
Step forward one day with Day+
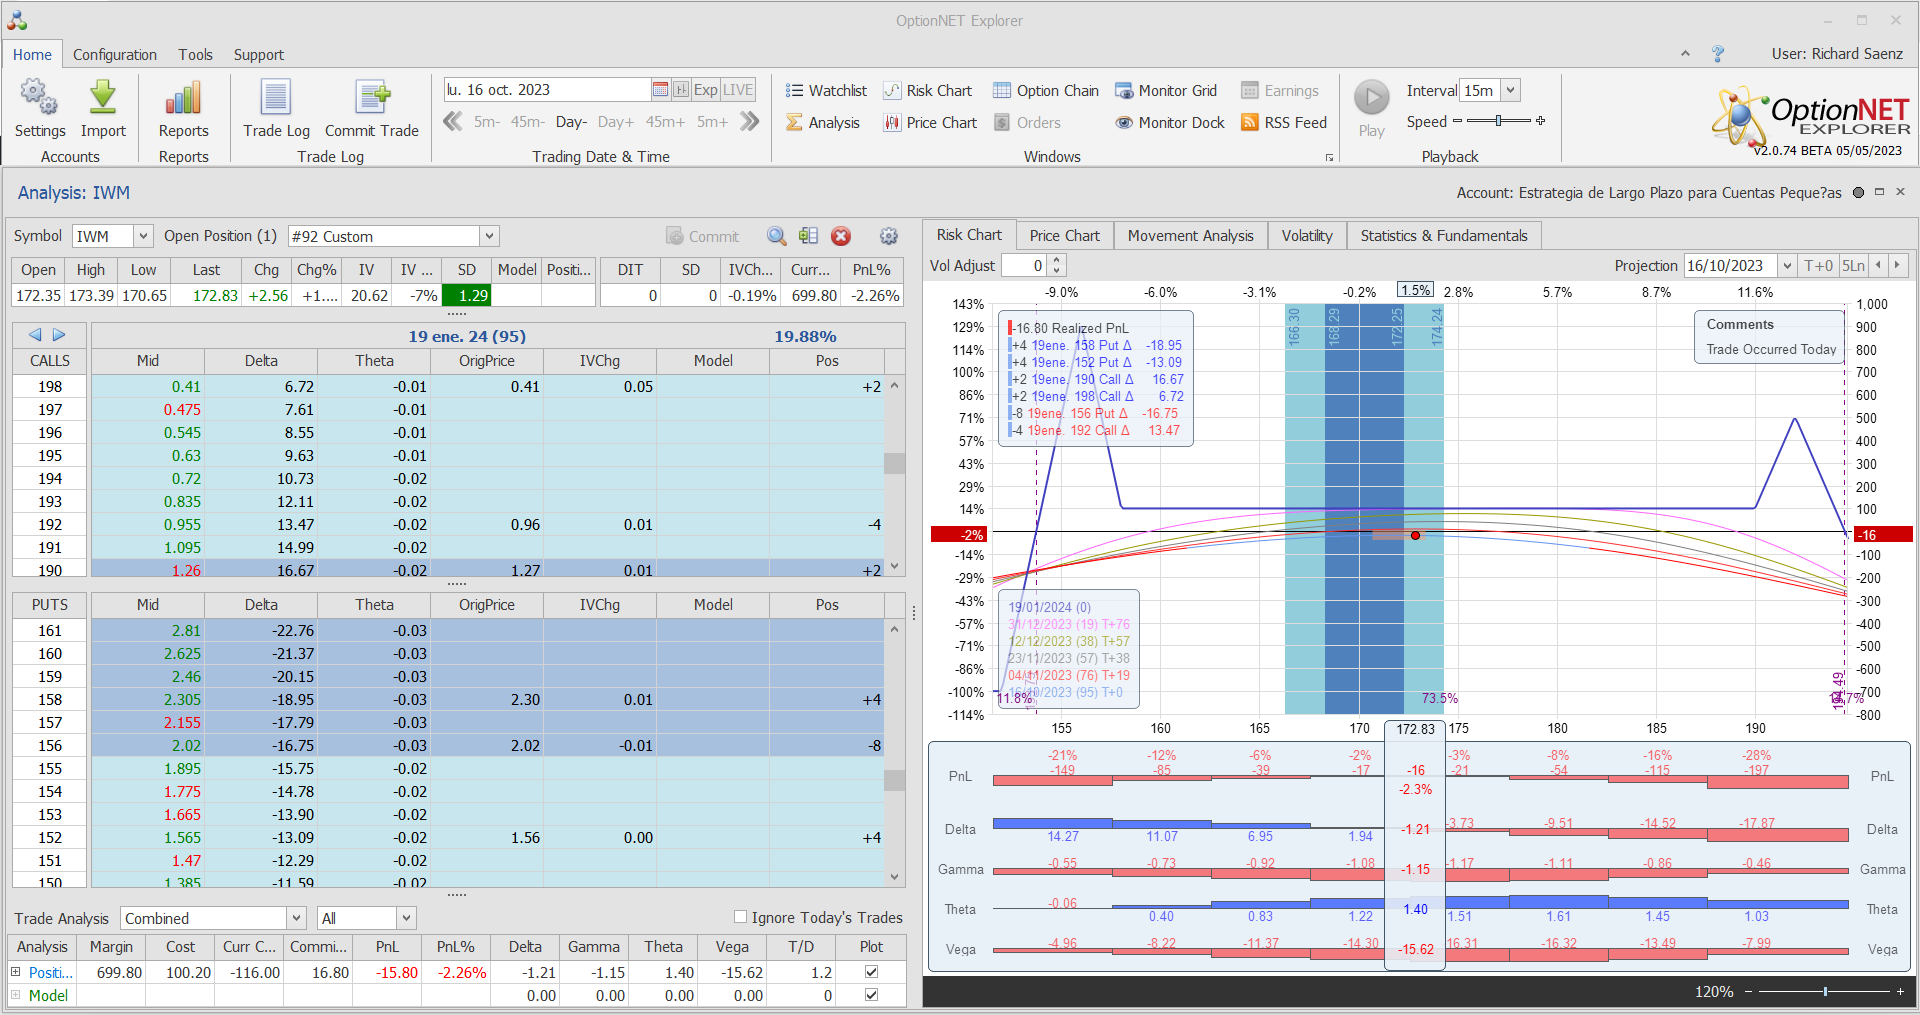[615, 122]
